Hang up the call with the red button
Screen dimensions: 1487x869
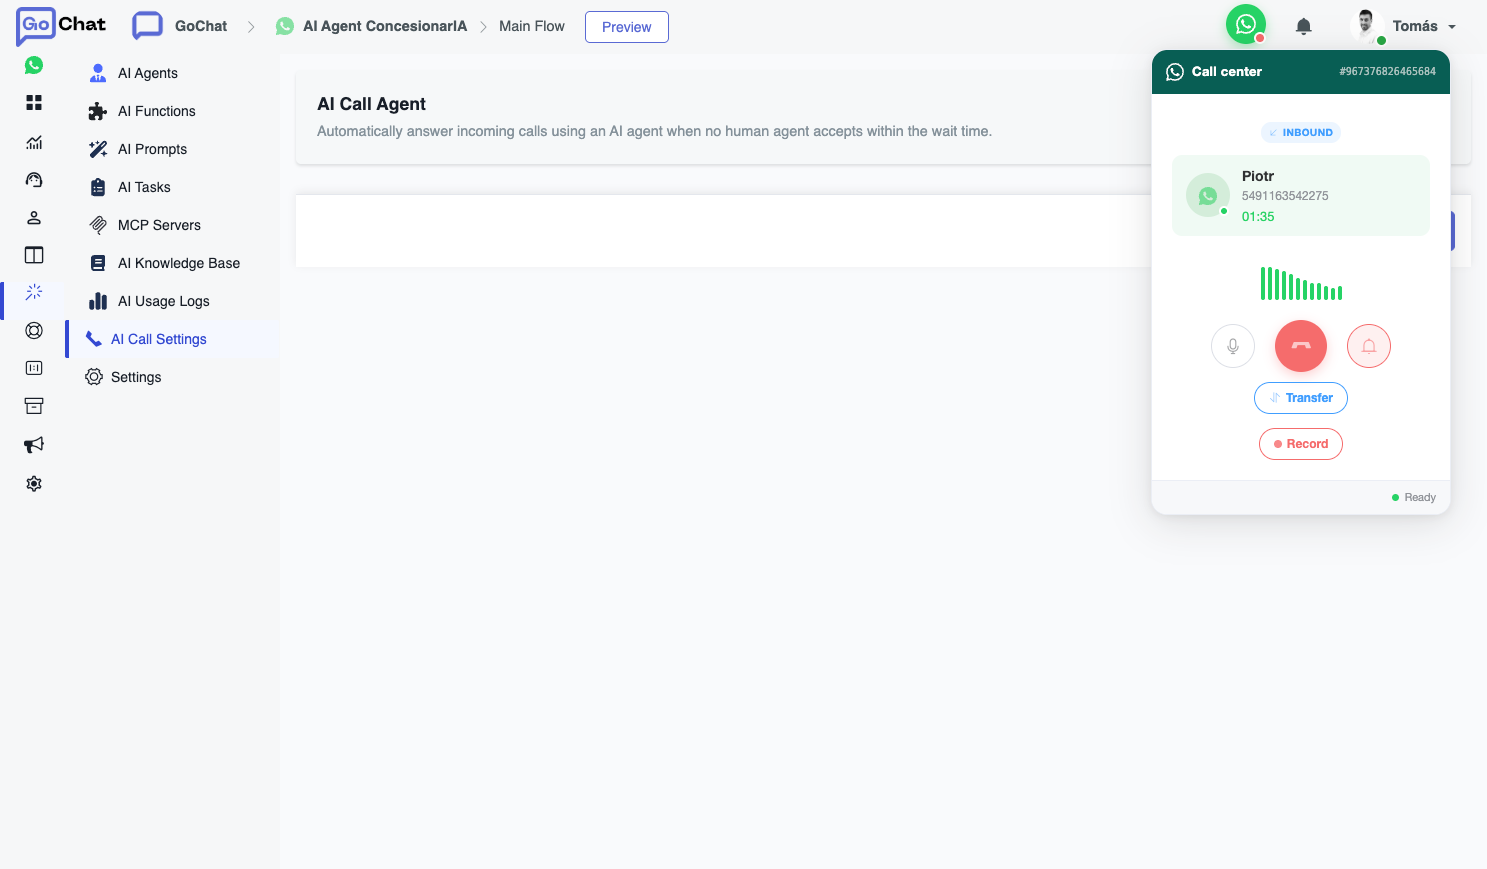pyautogui.click(x=1301, y=346)
